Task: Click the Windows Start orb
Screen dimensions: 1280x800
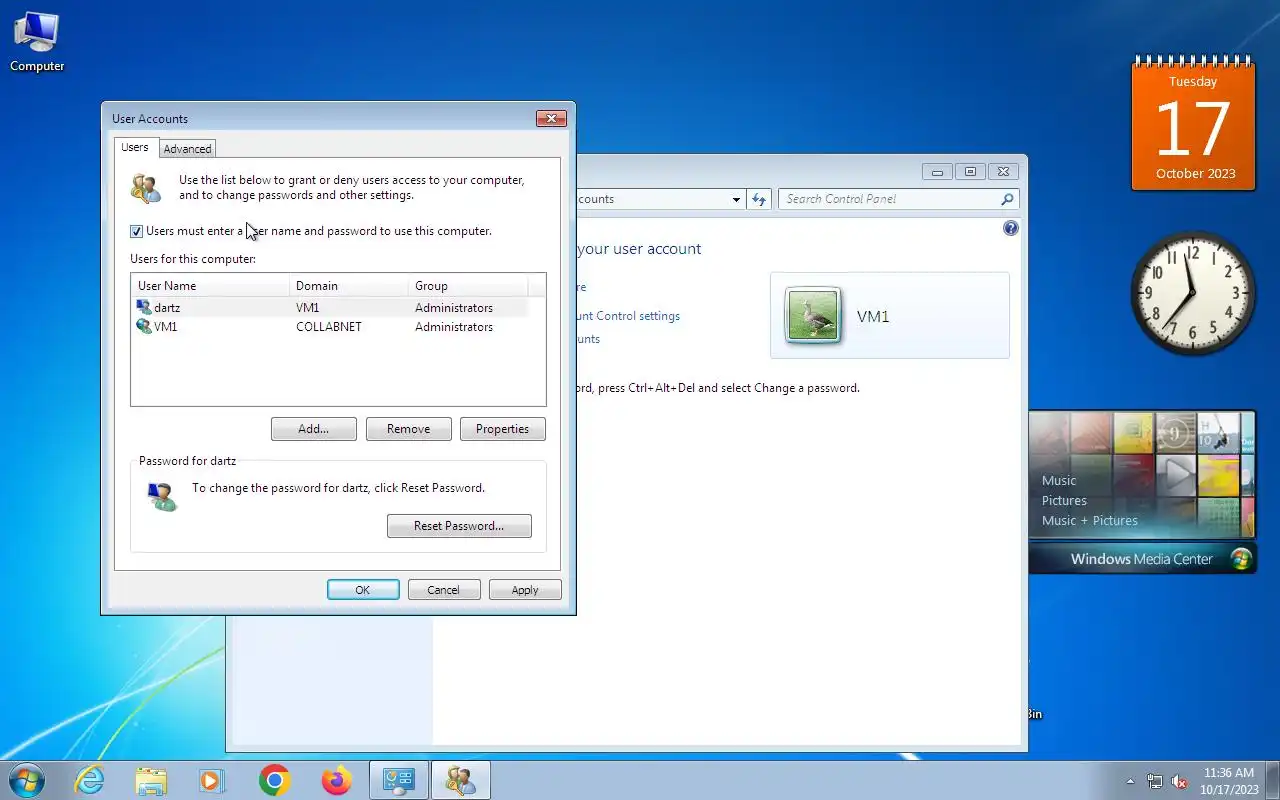Action: [x=26, y=780]
